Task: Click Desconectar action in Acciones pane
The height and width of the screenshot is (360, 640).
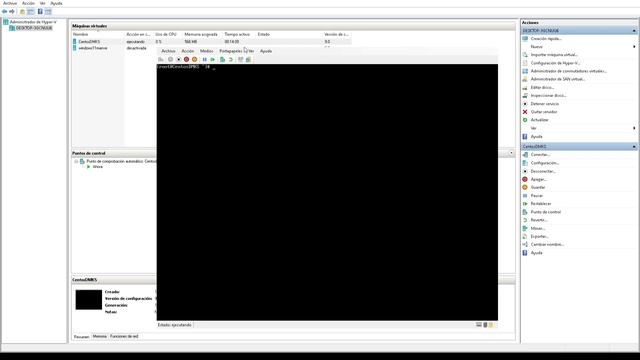Action: click(543, 171)
